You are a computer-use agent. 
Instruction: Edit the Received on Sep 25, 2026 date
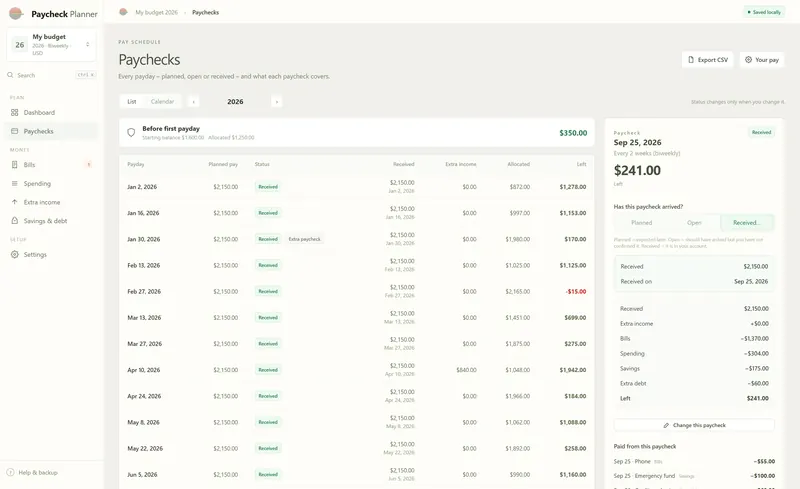click(x=694, y=281)
